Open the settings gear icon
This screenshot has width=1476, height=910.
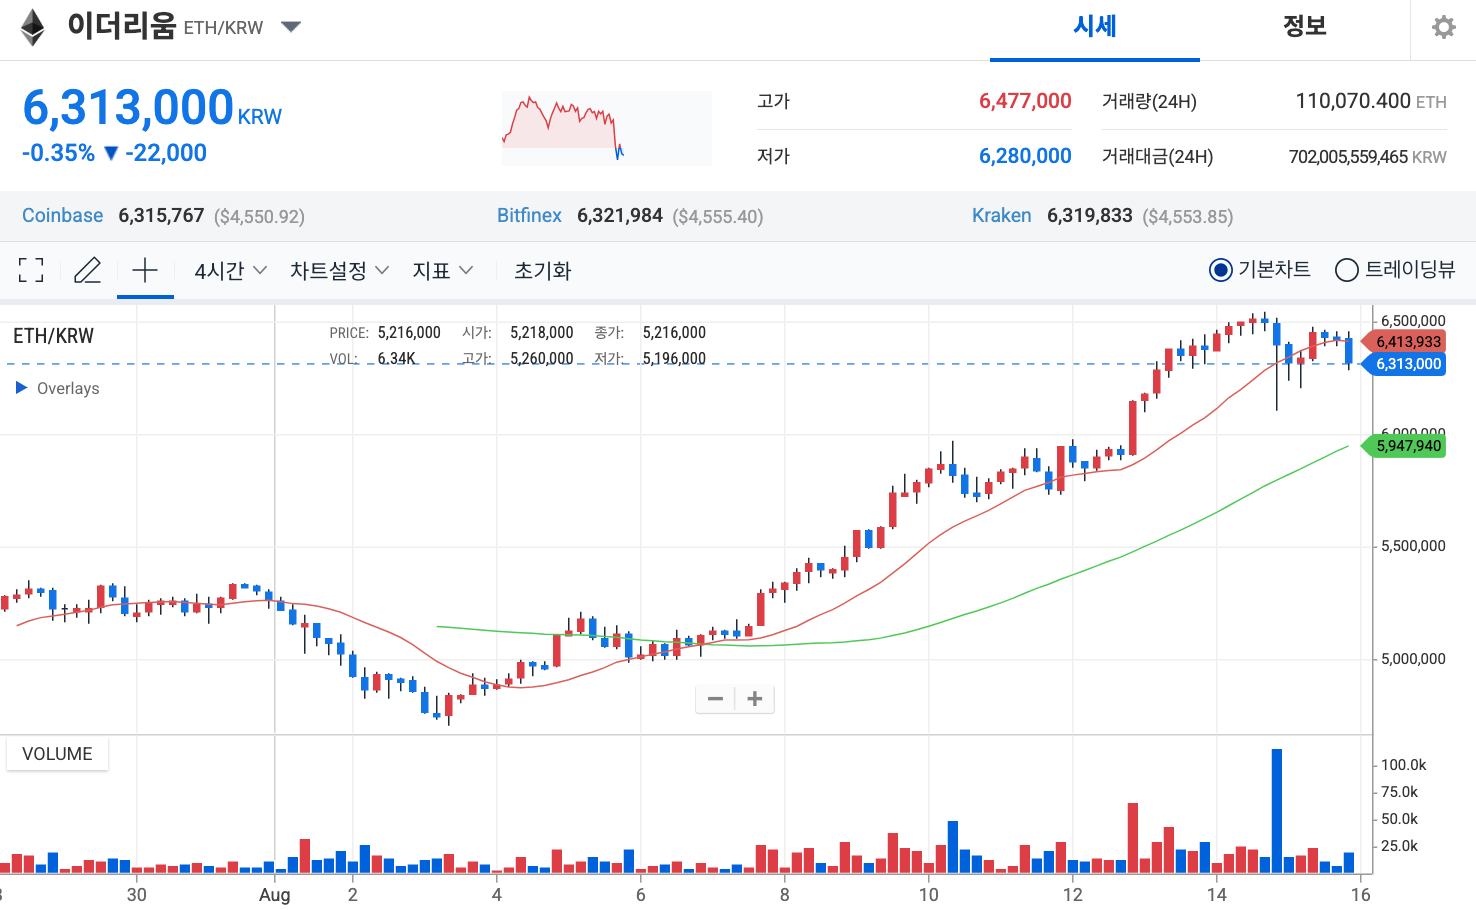(x=1443, y=26)
